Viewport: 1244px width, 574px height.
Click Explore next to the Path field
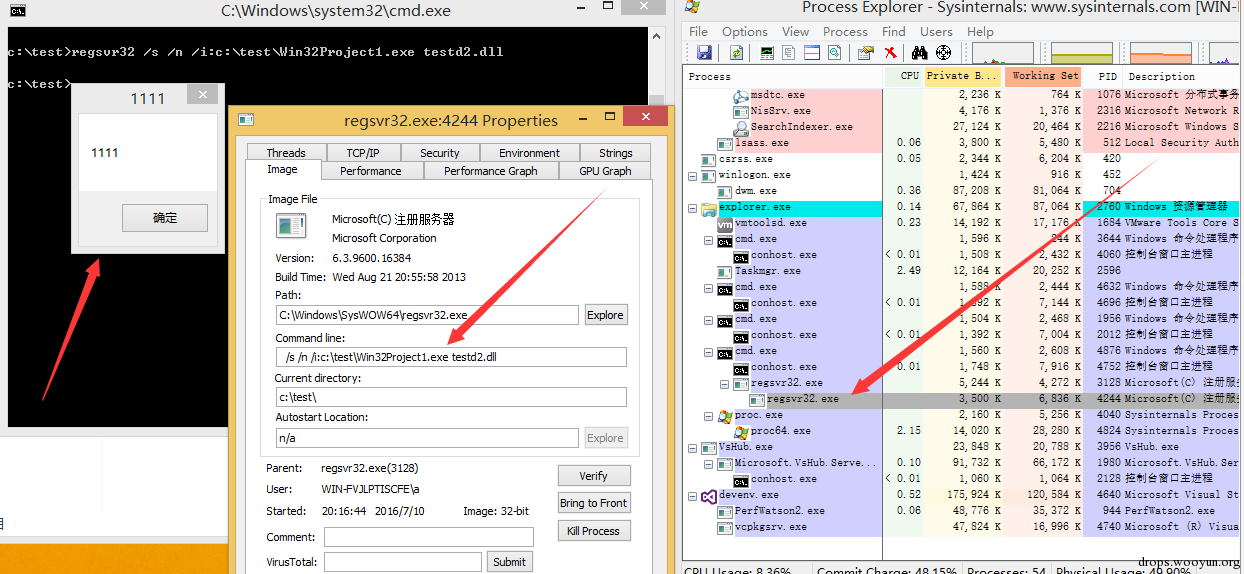coord(605,315)
